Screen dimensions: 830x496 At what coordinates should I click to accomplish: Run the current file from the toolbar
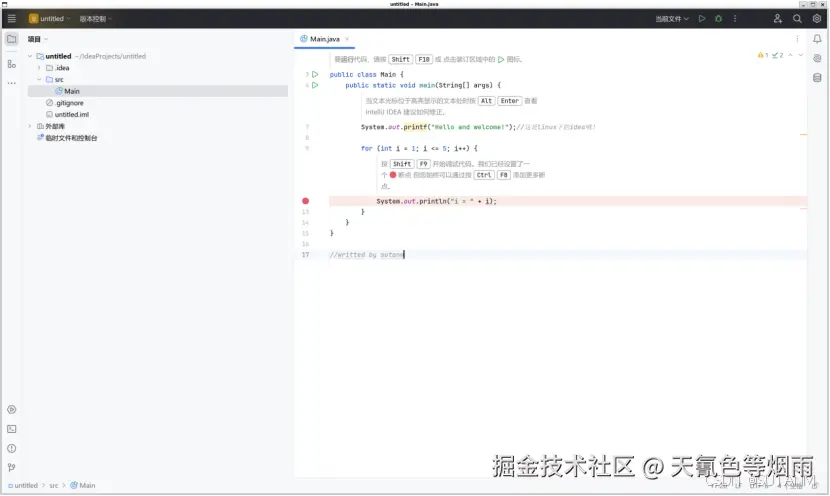coord(702,19)
